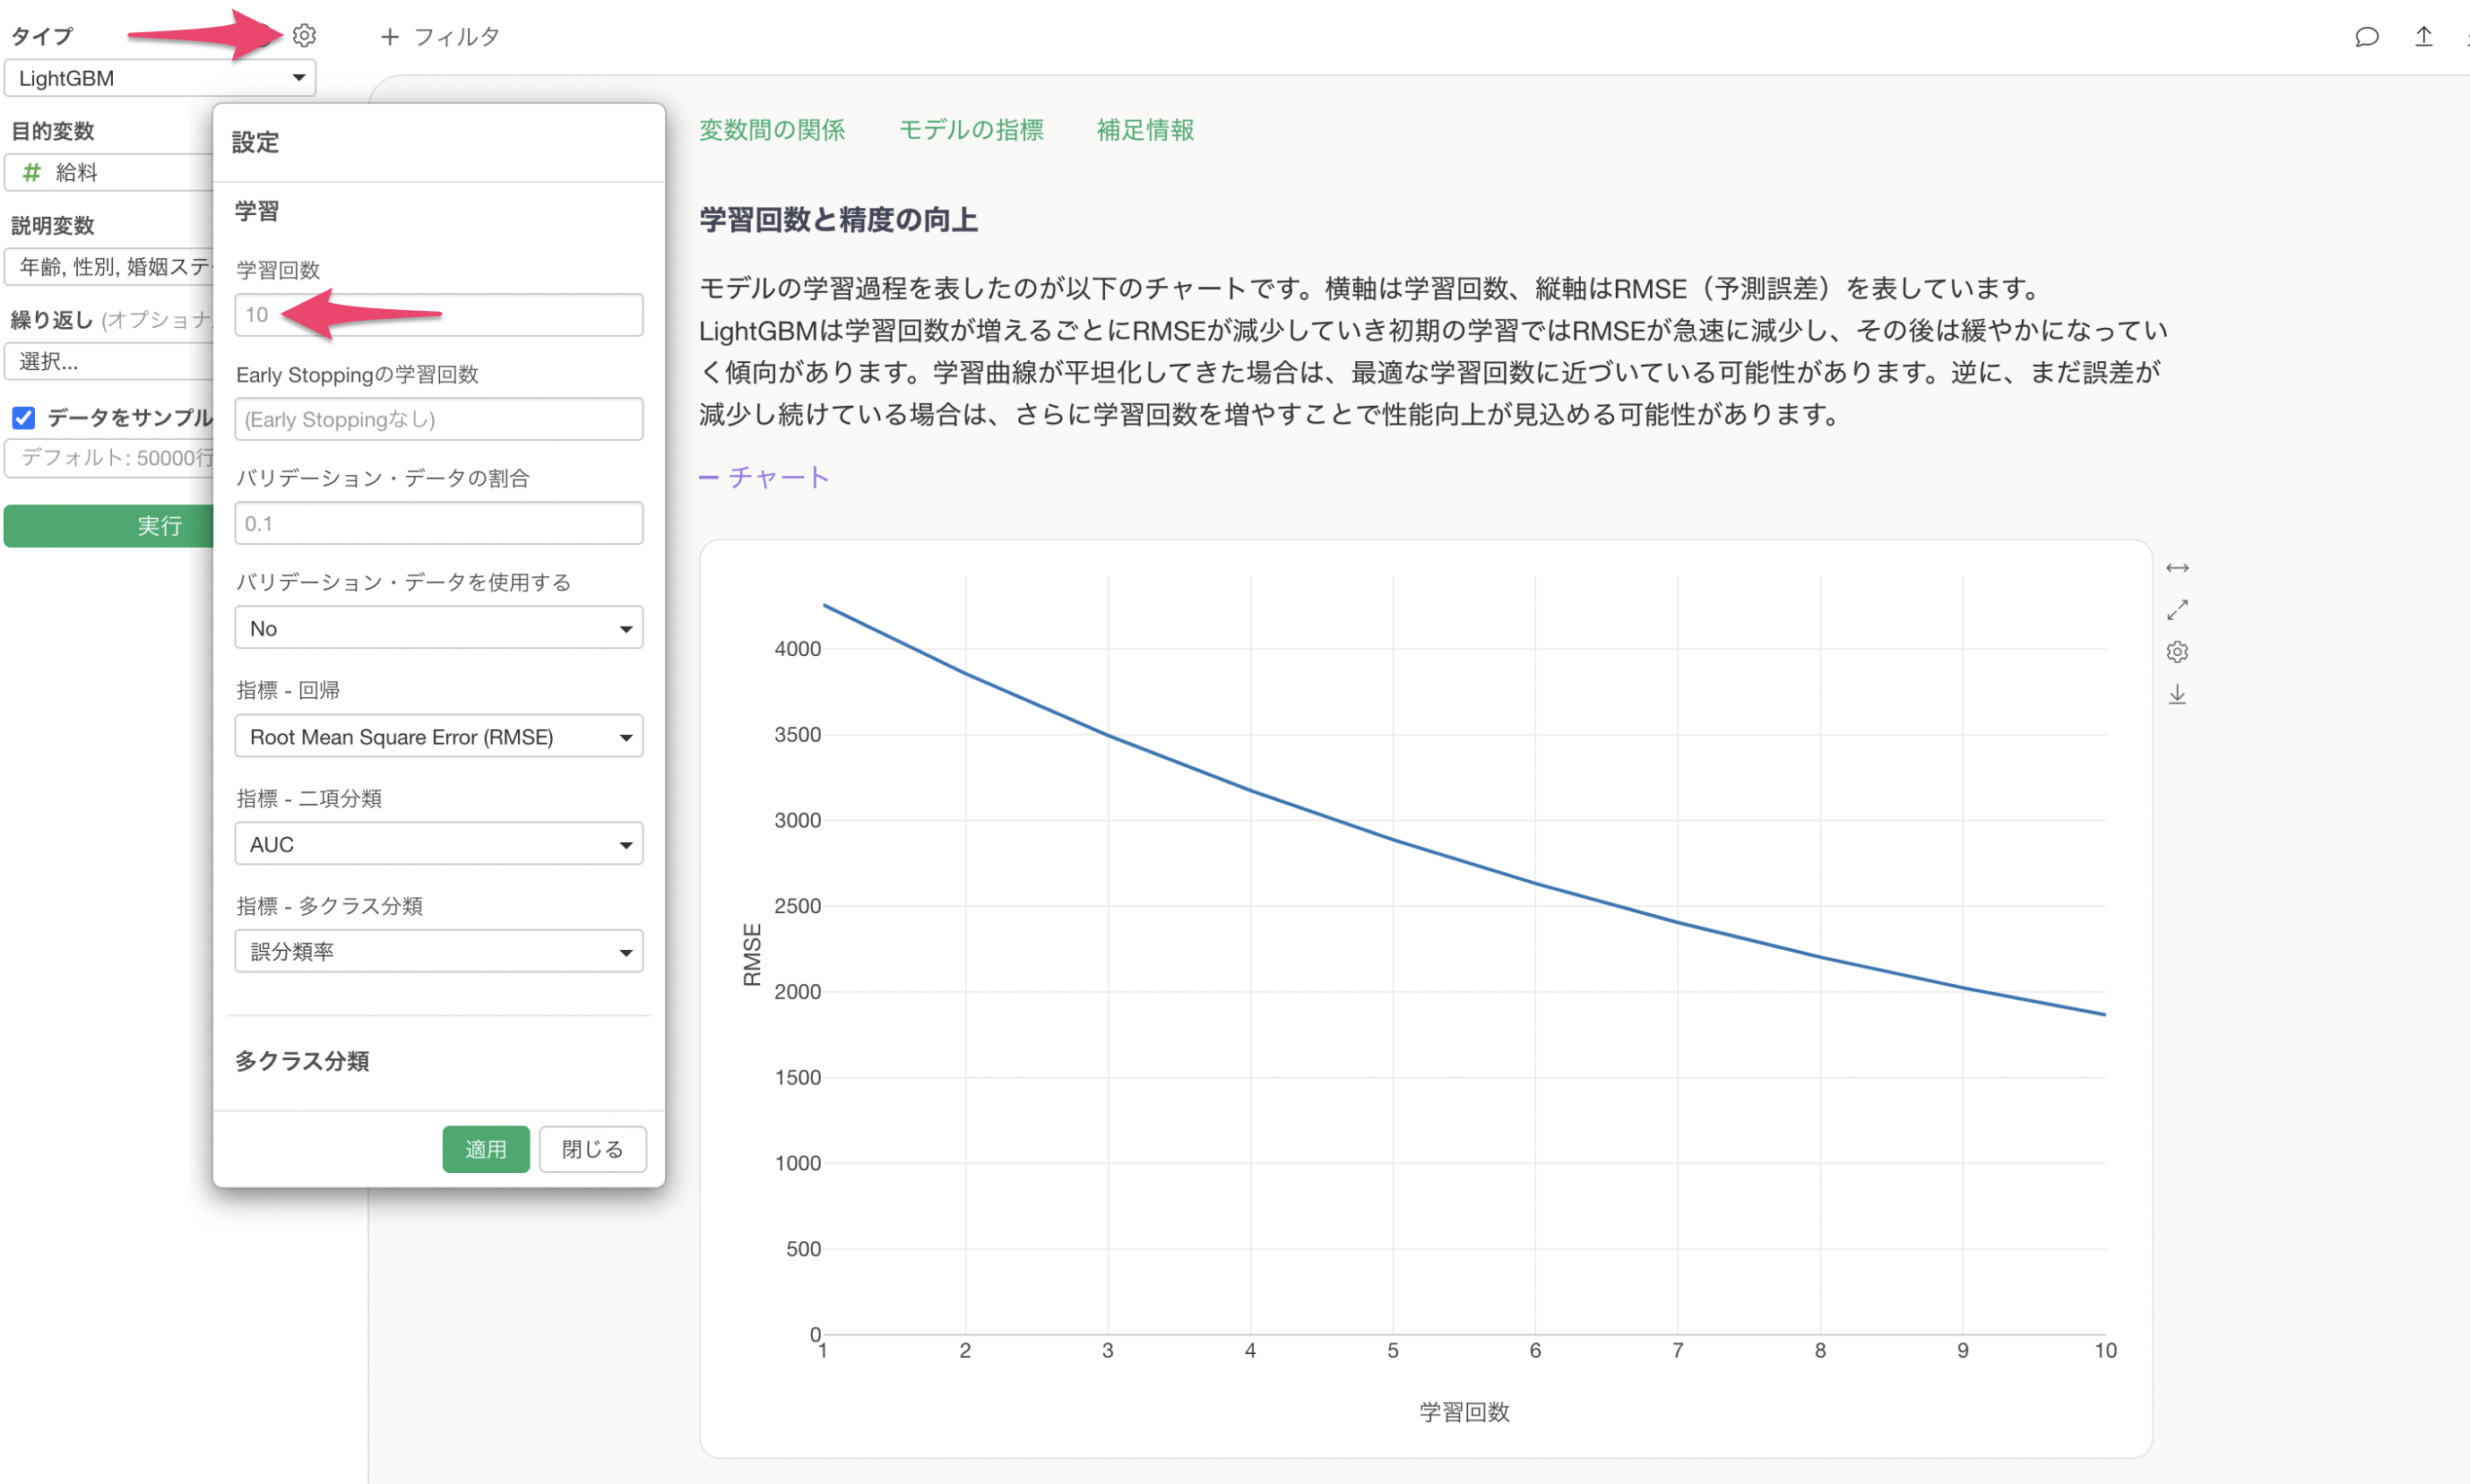This screenshot has width=2470, height=1484.
Task: Open the LightGBM type dropdown
Action: pos(160,78)
